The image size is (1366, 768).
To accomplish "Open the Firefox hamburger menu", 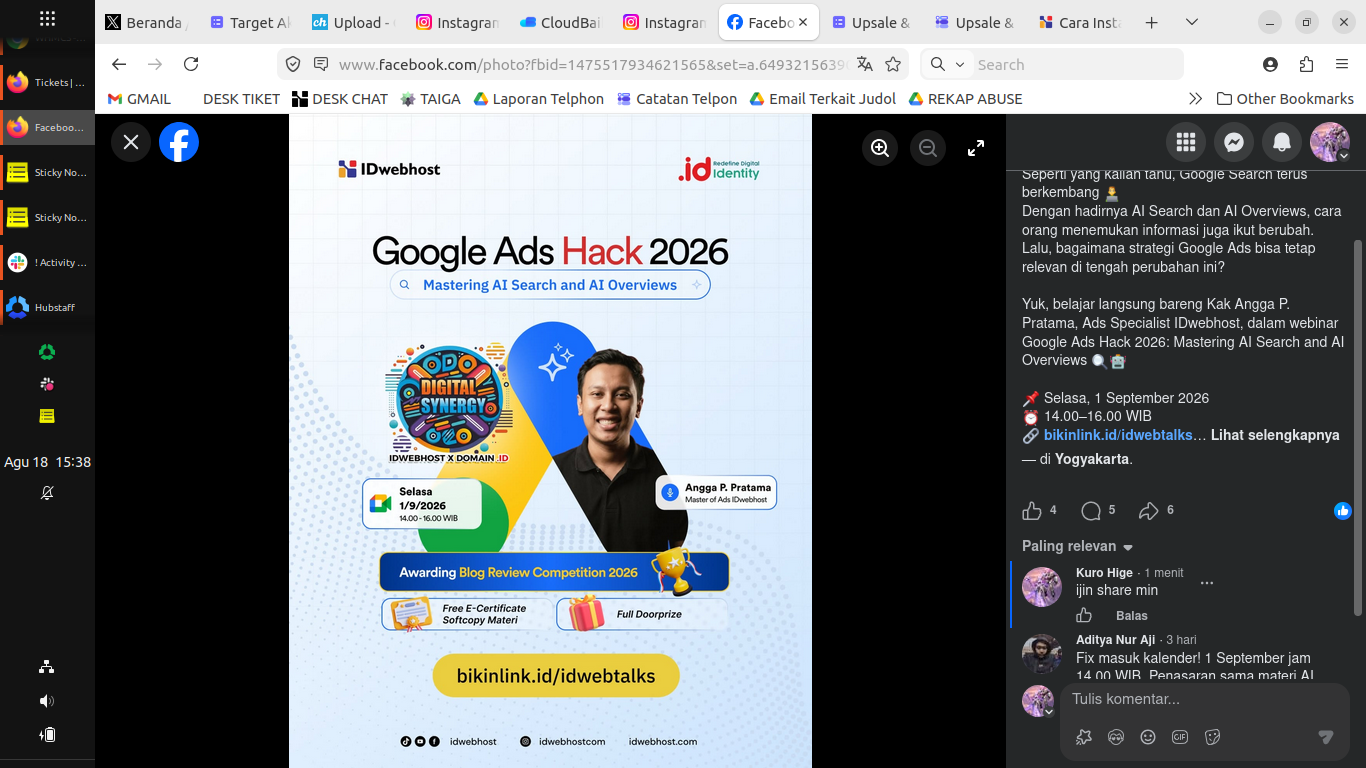I will pyautogui.click(x=1342, y=64).
